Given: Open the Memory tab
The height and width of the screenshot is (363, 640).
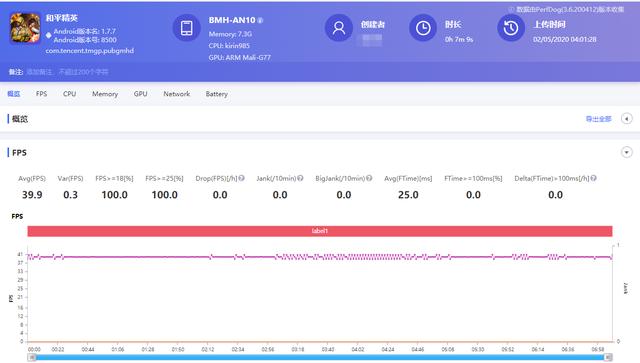Looking at the screenshot, I should [105, 94].
